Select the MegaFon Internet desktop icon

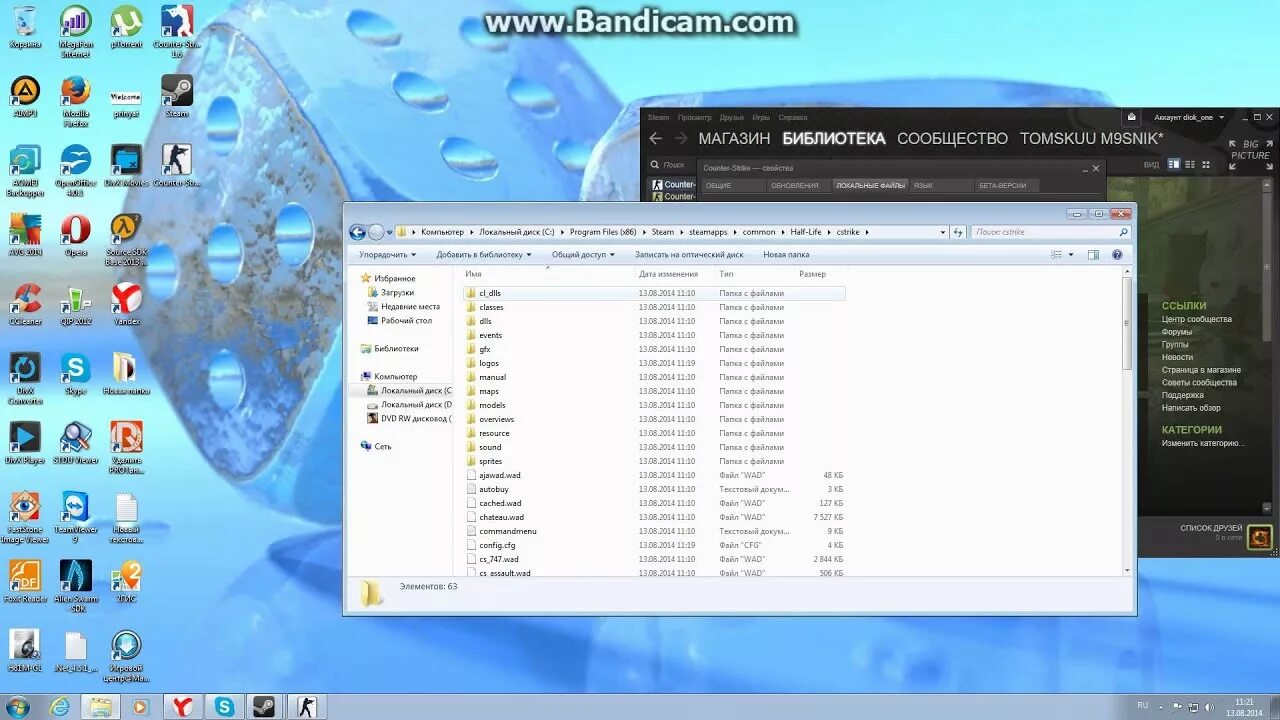tap(75, 33)
